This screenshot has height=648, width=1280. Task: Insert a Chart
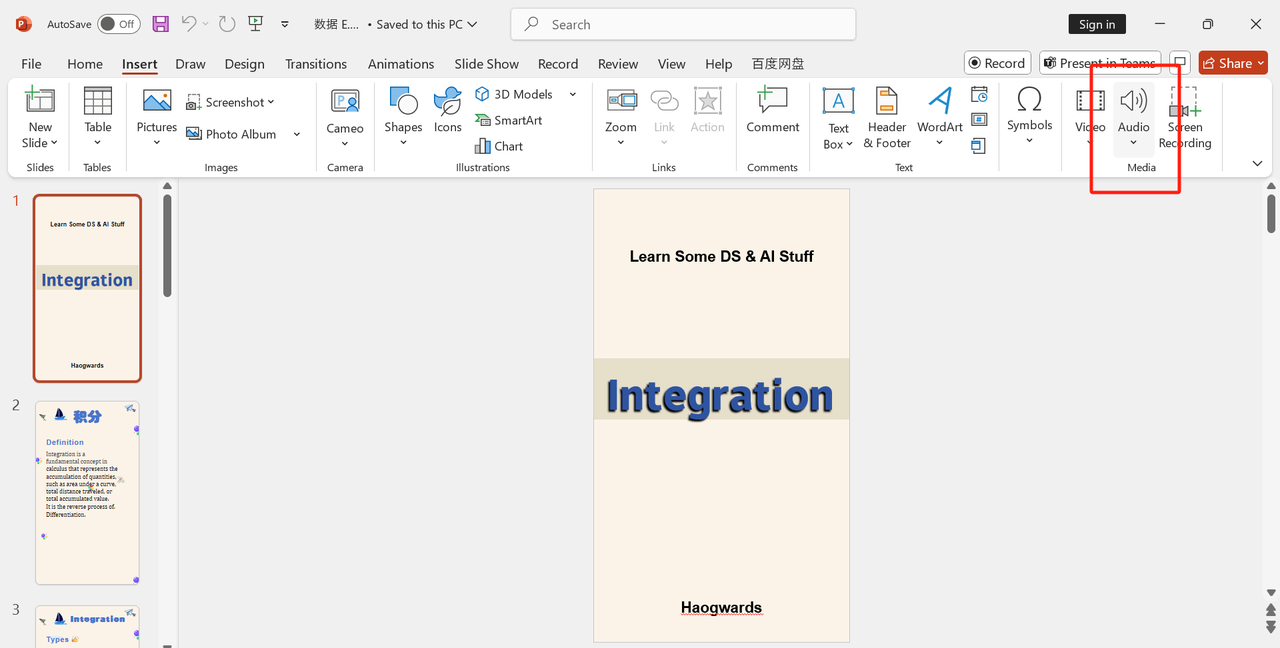click(x=498, y=145)
